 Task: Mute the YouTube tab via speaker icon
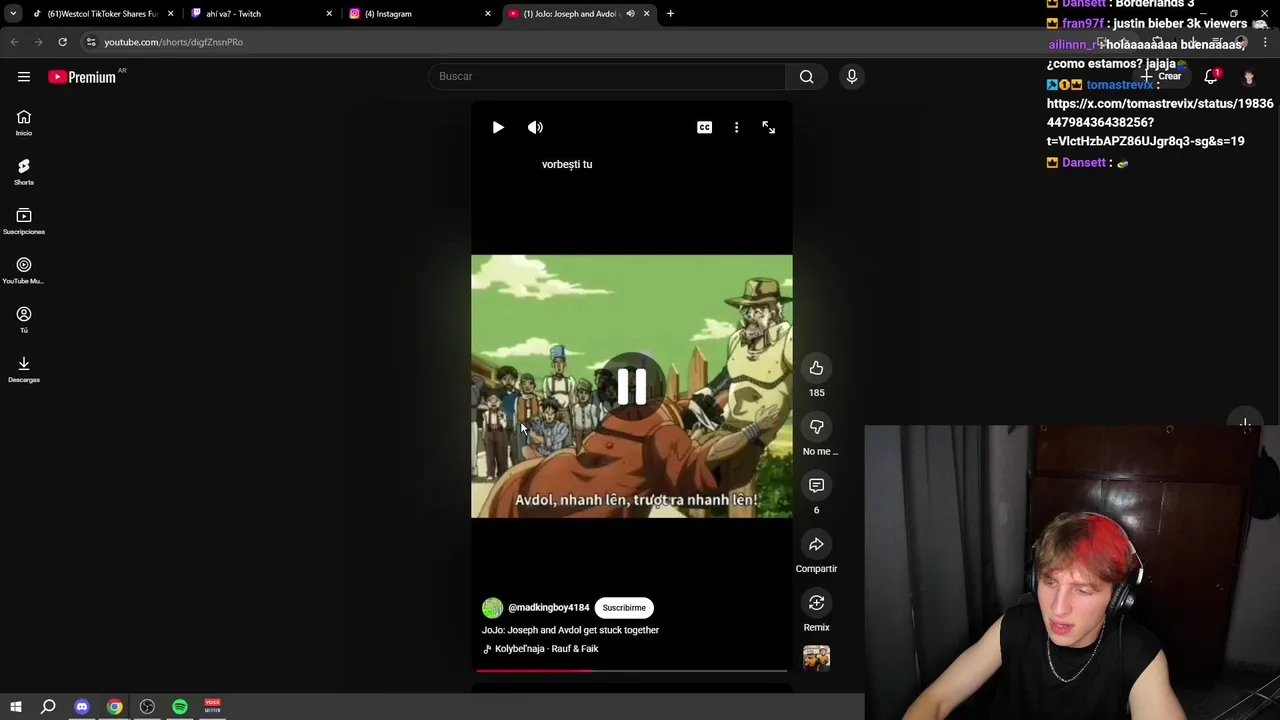[x=630, y=14]
